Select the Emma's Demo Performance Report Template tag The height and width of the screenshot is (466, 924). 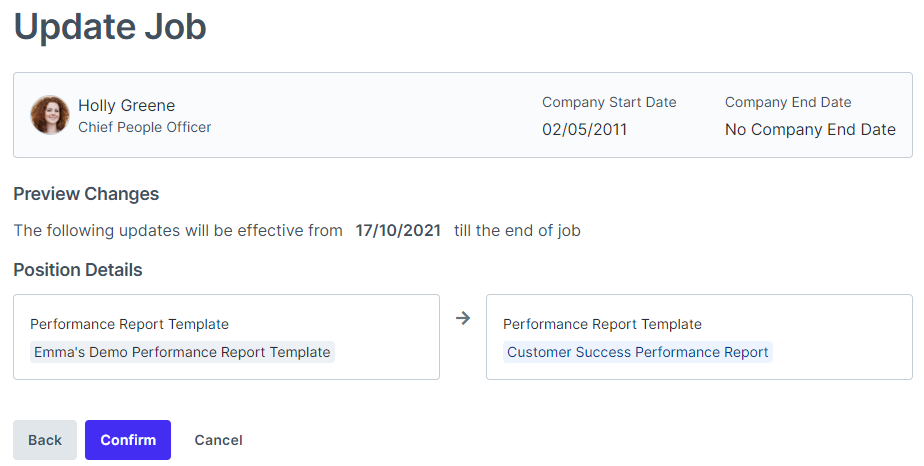[x=182, y=352]
